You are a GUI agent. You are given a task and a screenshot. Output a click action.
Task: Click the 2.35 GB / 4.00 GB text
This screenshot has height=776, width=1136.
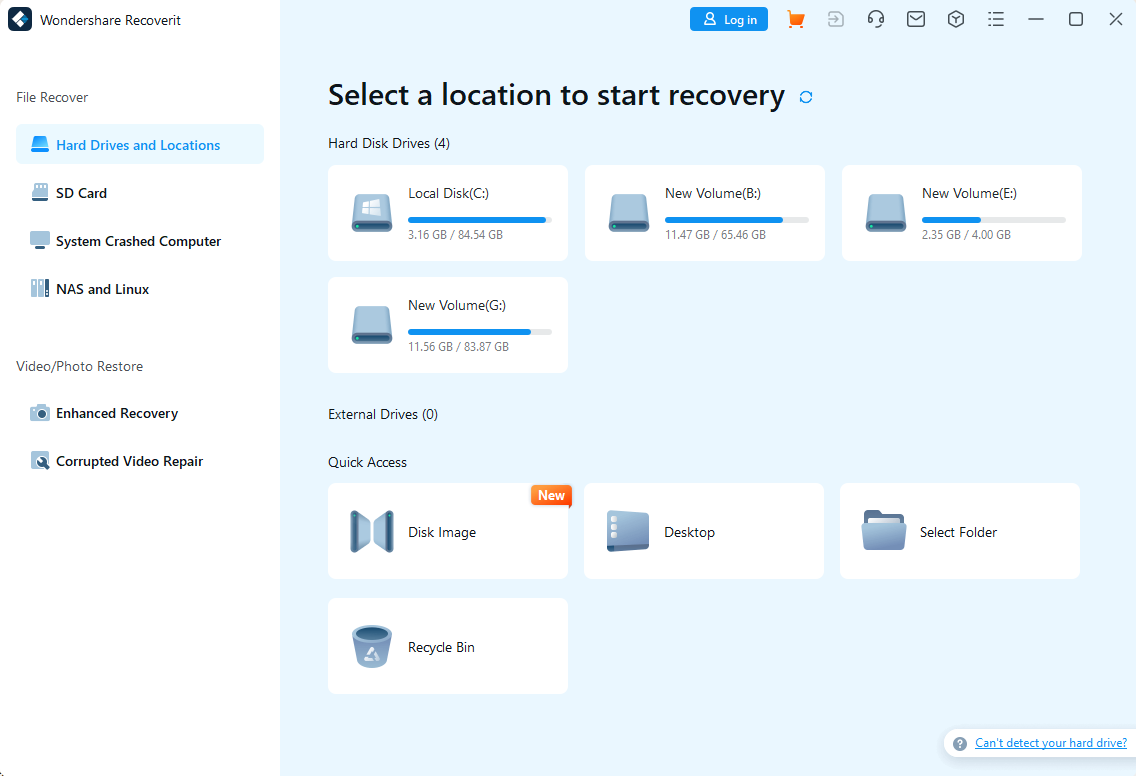[966, 235]
